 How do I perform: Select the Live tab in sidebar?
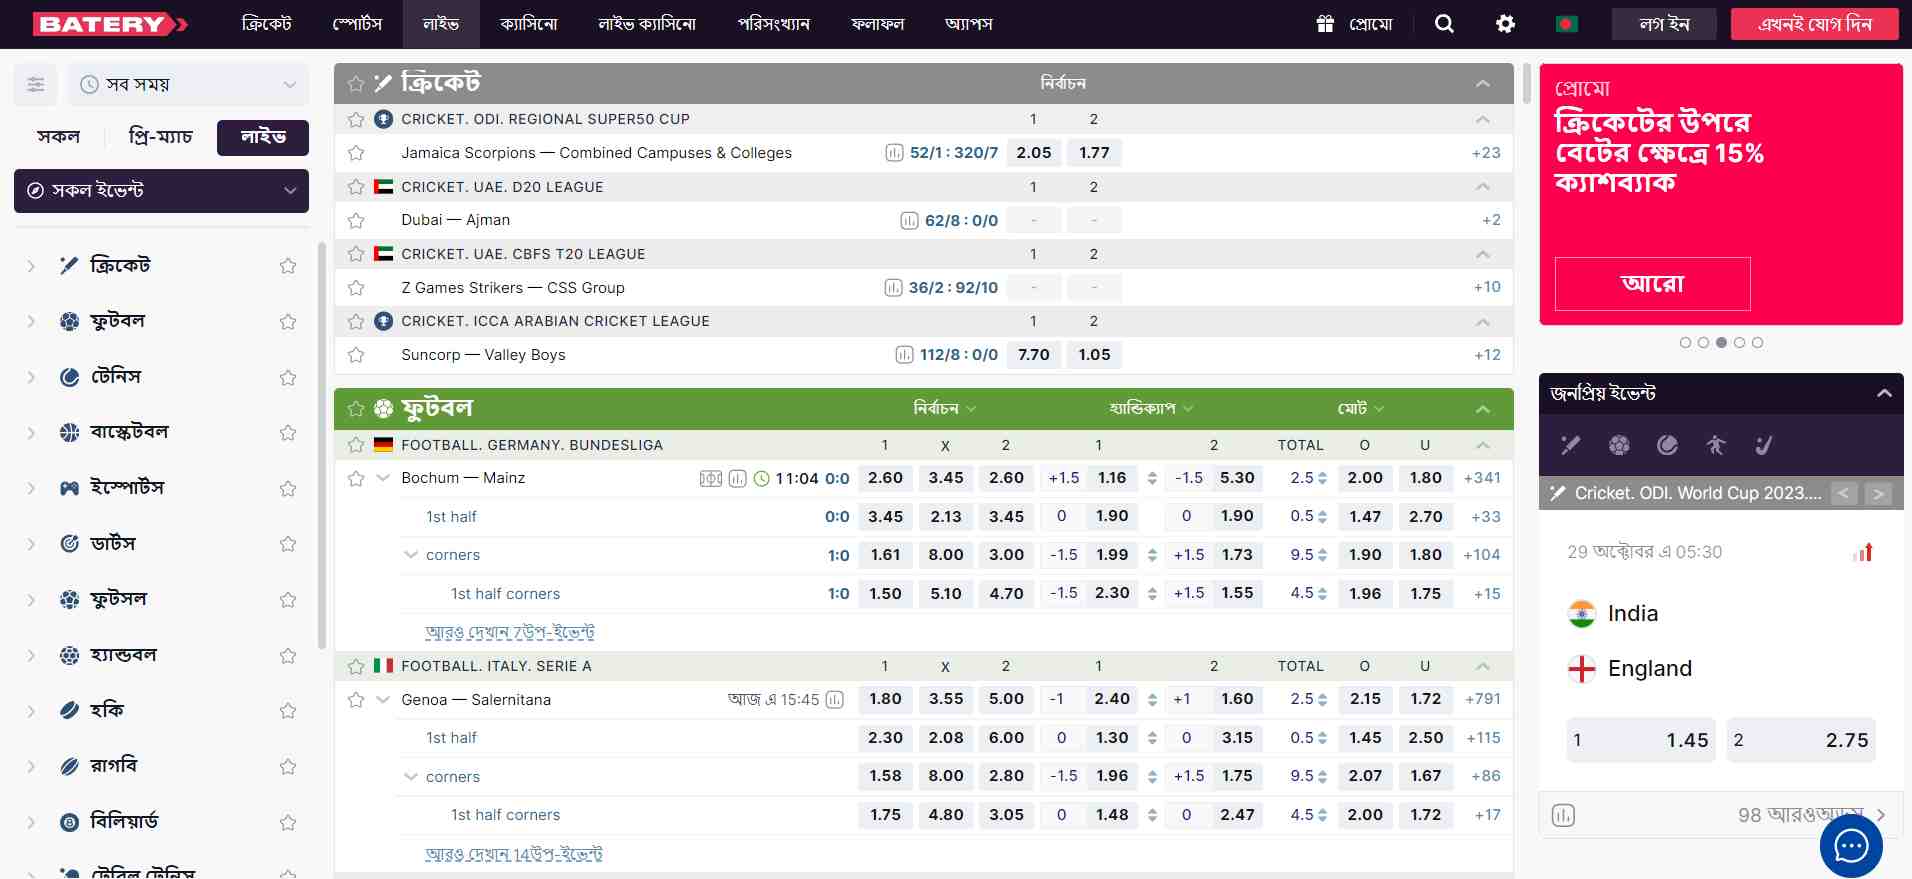point(263,137)
